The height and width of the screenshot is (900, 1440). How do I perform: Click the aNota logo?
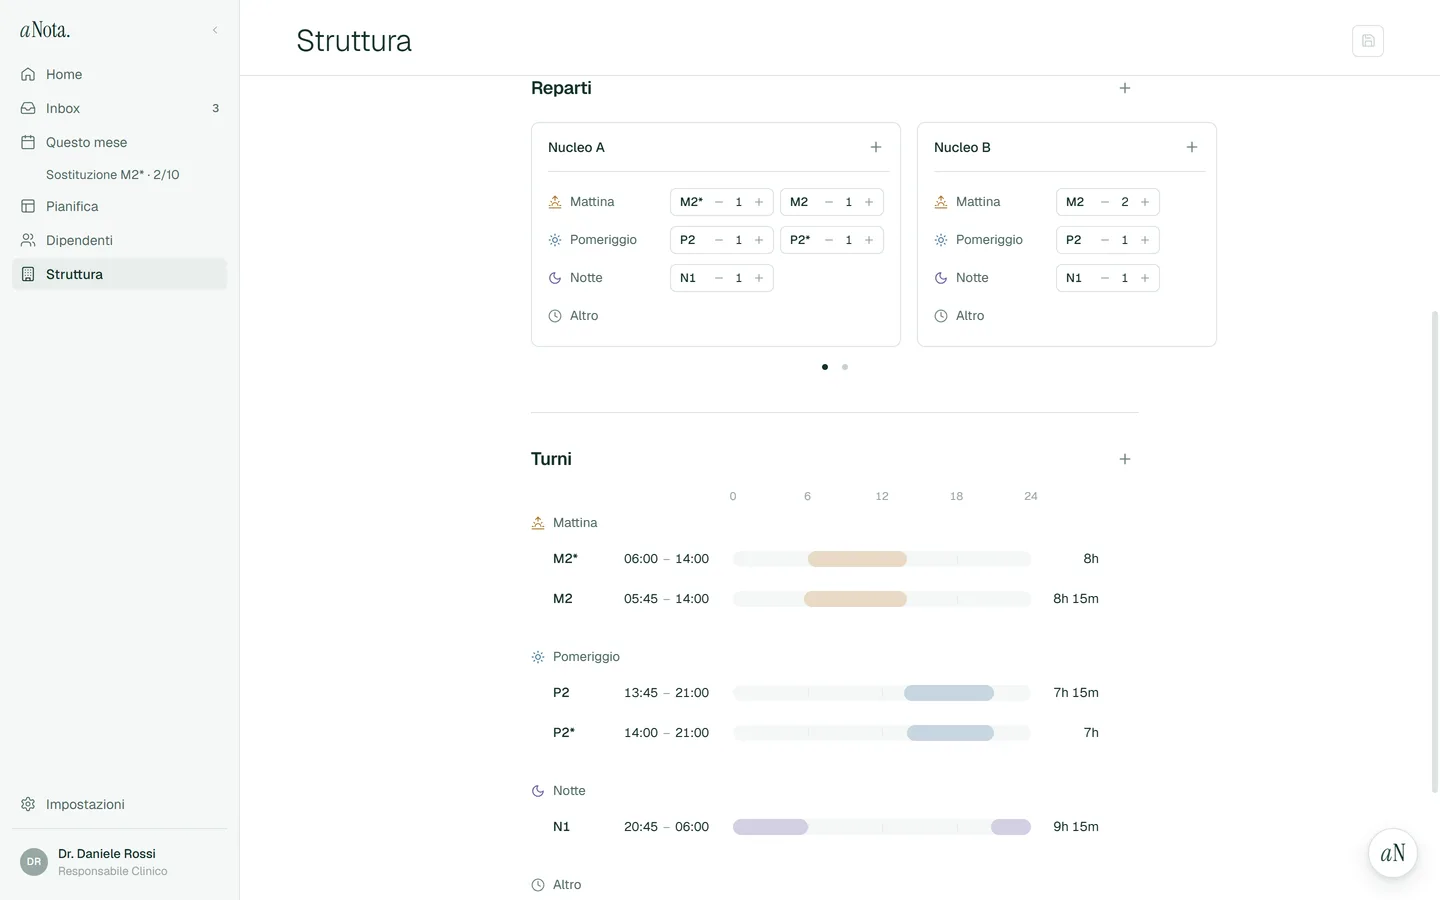pyautogui.click(x=45, y=30)
